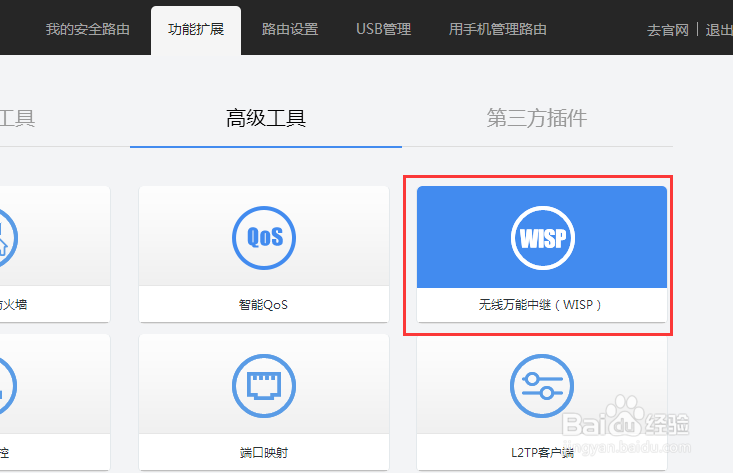Go to 用手机管理路由 tab
Image resolution: width=733 pixels, height=473 pixels.
point(497,29)
